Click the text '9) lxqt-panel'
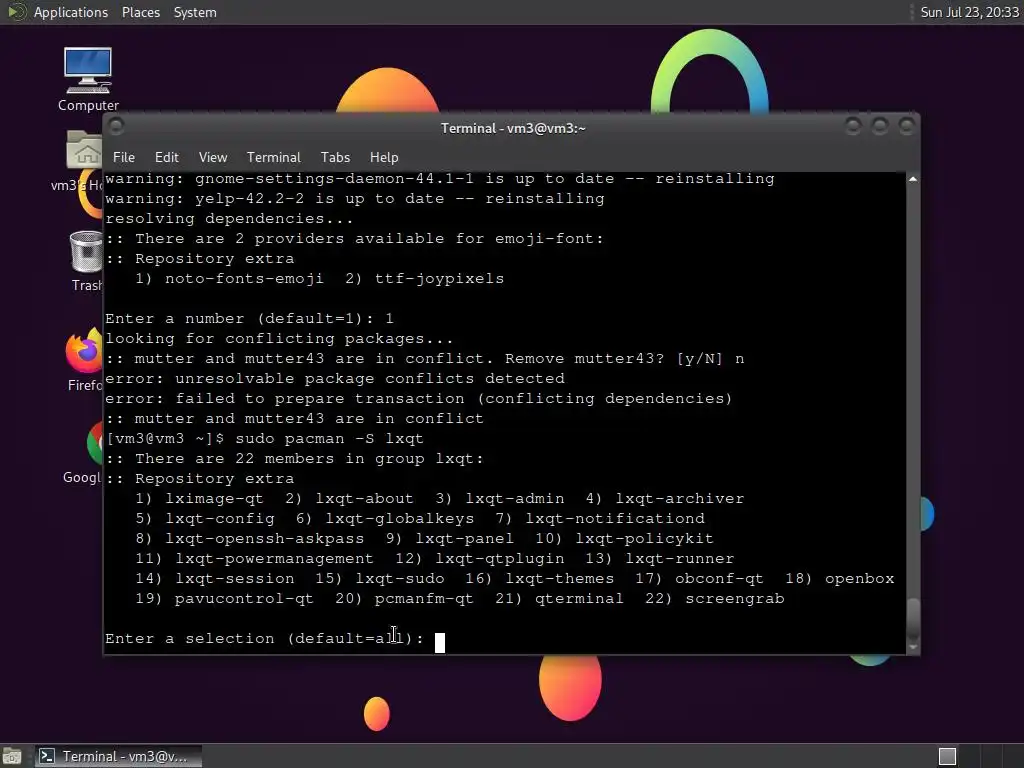The width and height of the screenshot is (1024, 768). pyautogui.click(x=449, y=539)
